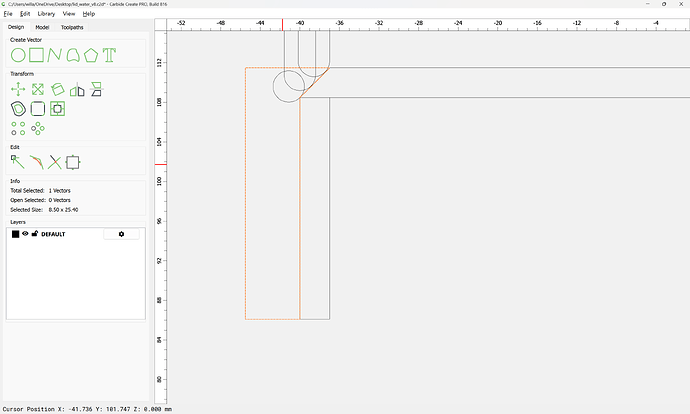The image size is (690, 414).
Task: Click the -20 mark on horizontal ruler
Action: coord(498,23)
